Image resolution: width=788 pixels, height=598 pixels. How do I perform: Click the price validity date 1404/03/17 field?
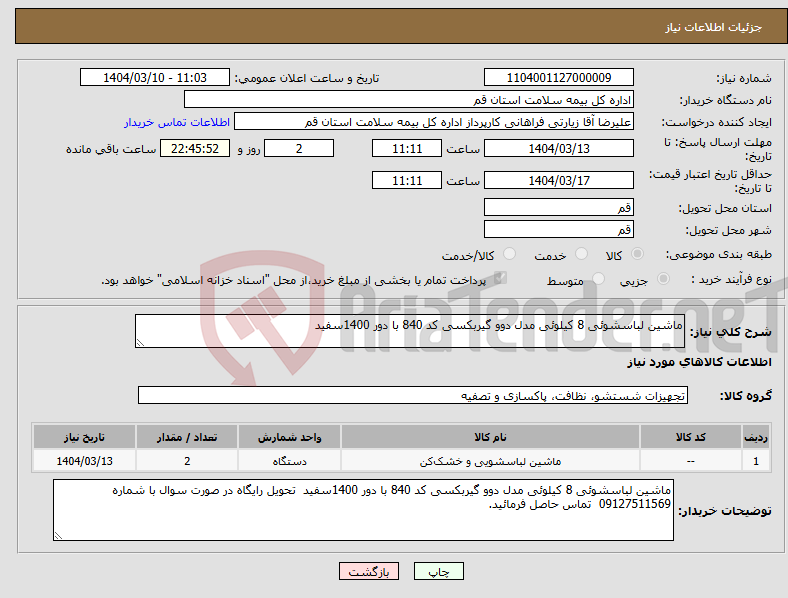click(558, 180)
